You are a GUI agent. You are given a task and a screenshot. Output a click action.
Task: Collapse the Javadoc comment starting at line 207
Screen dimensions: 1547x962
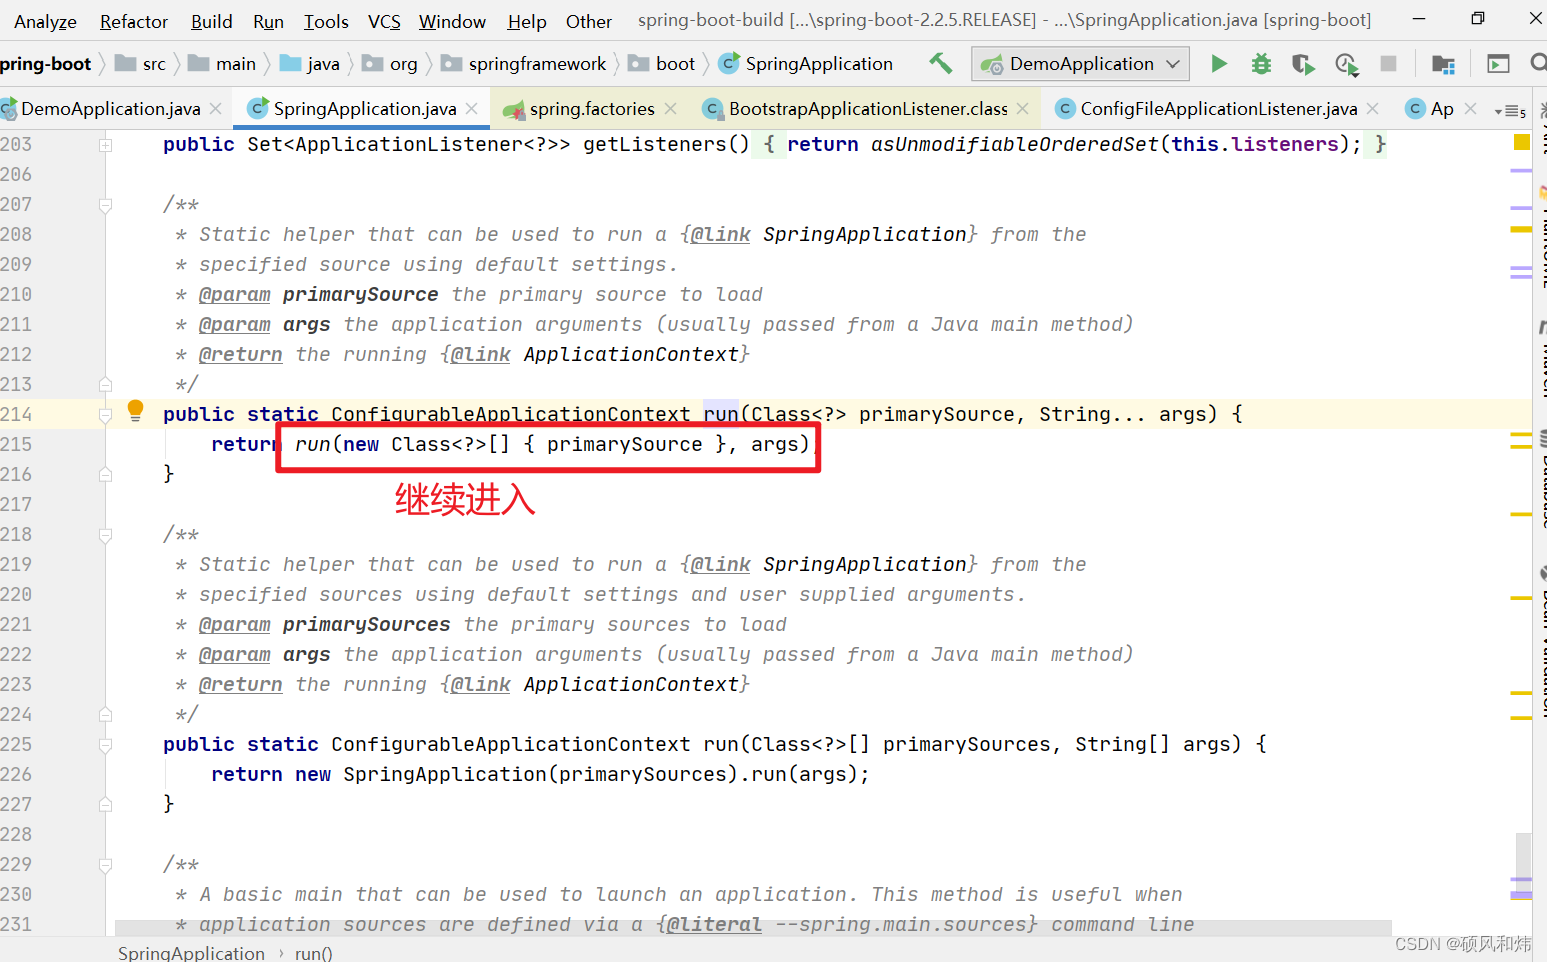(x=105, y=205)
